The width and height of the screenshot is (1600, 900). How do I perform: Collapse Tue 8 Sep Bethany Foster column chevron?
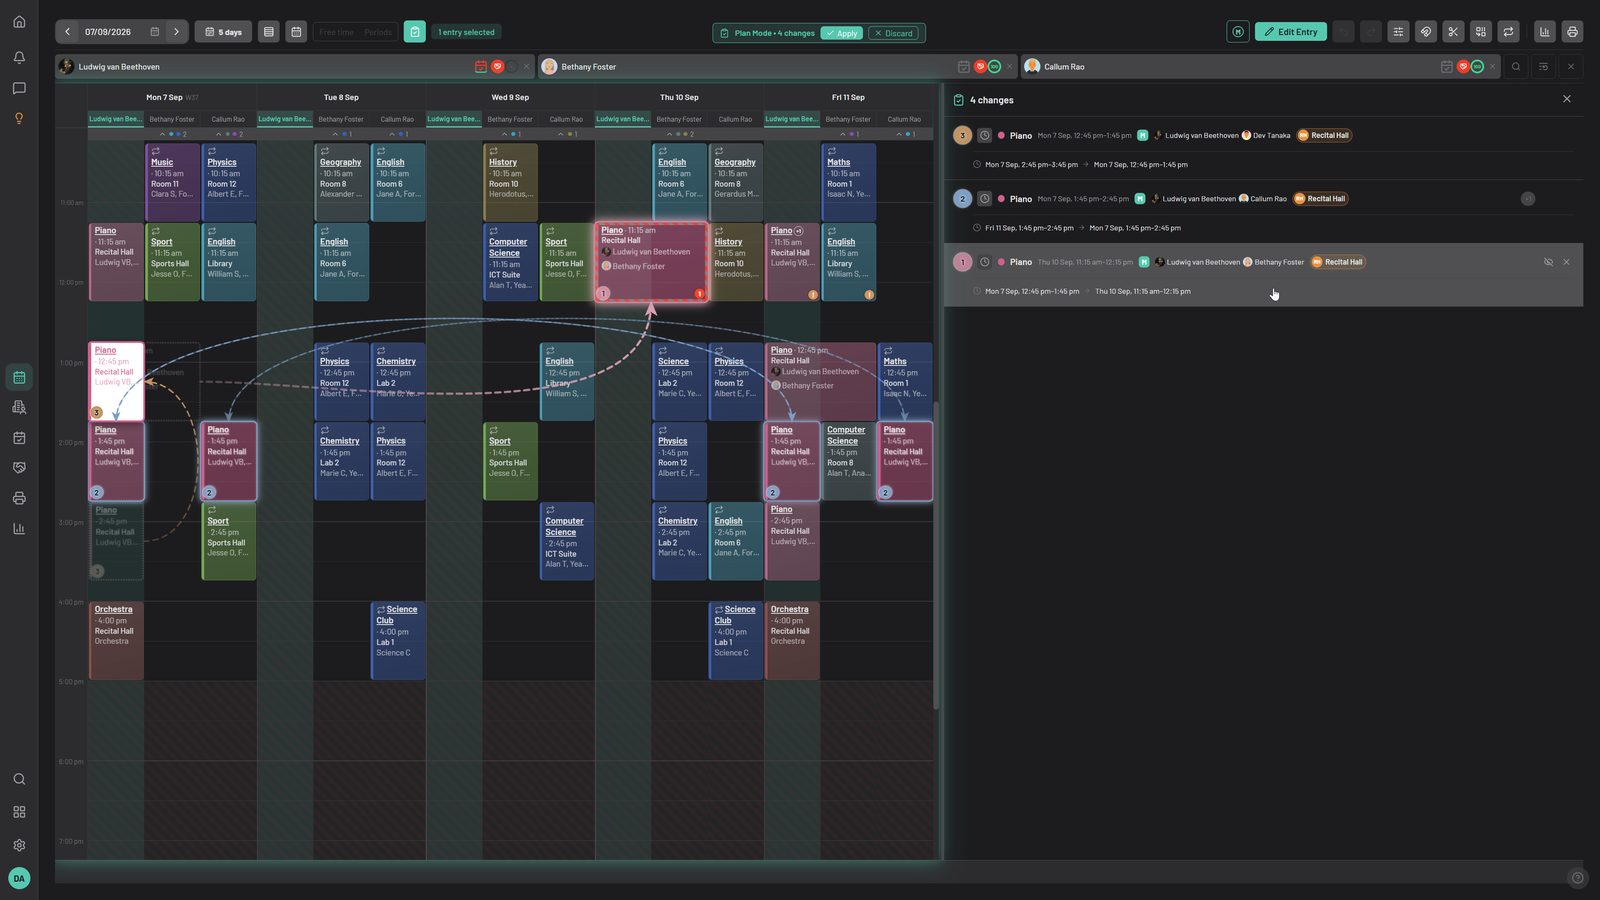(336, 134)
